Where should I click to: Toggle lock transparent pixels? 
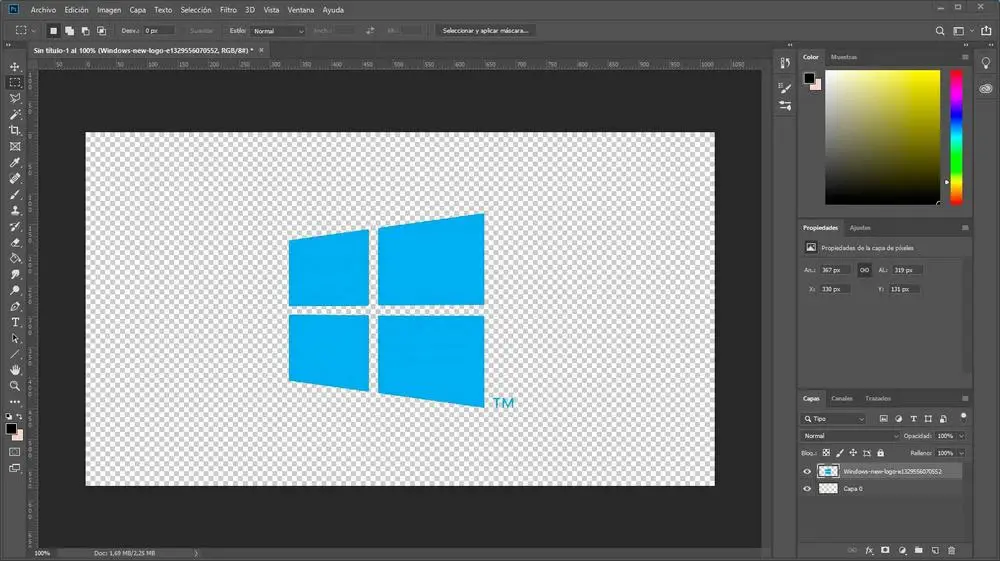pos(826,453)
